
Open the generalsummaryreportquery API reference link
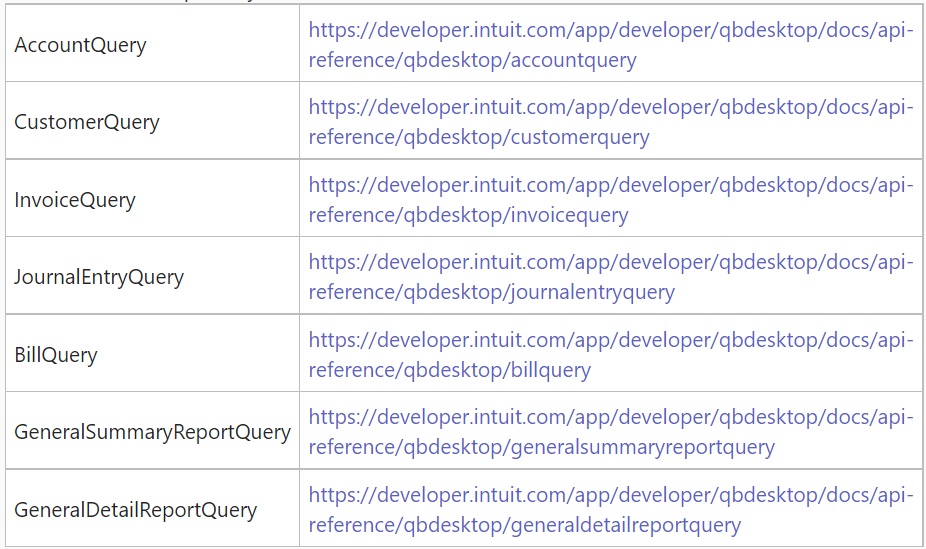(x=611, y=432)
